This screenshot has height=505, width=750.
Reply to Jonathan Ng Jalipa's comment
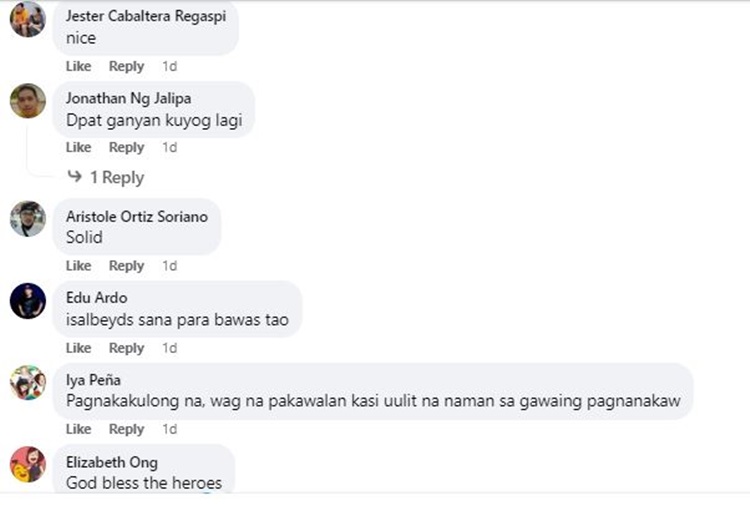pos(126,147)
